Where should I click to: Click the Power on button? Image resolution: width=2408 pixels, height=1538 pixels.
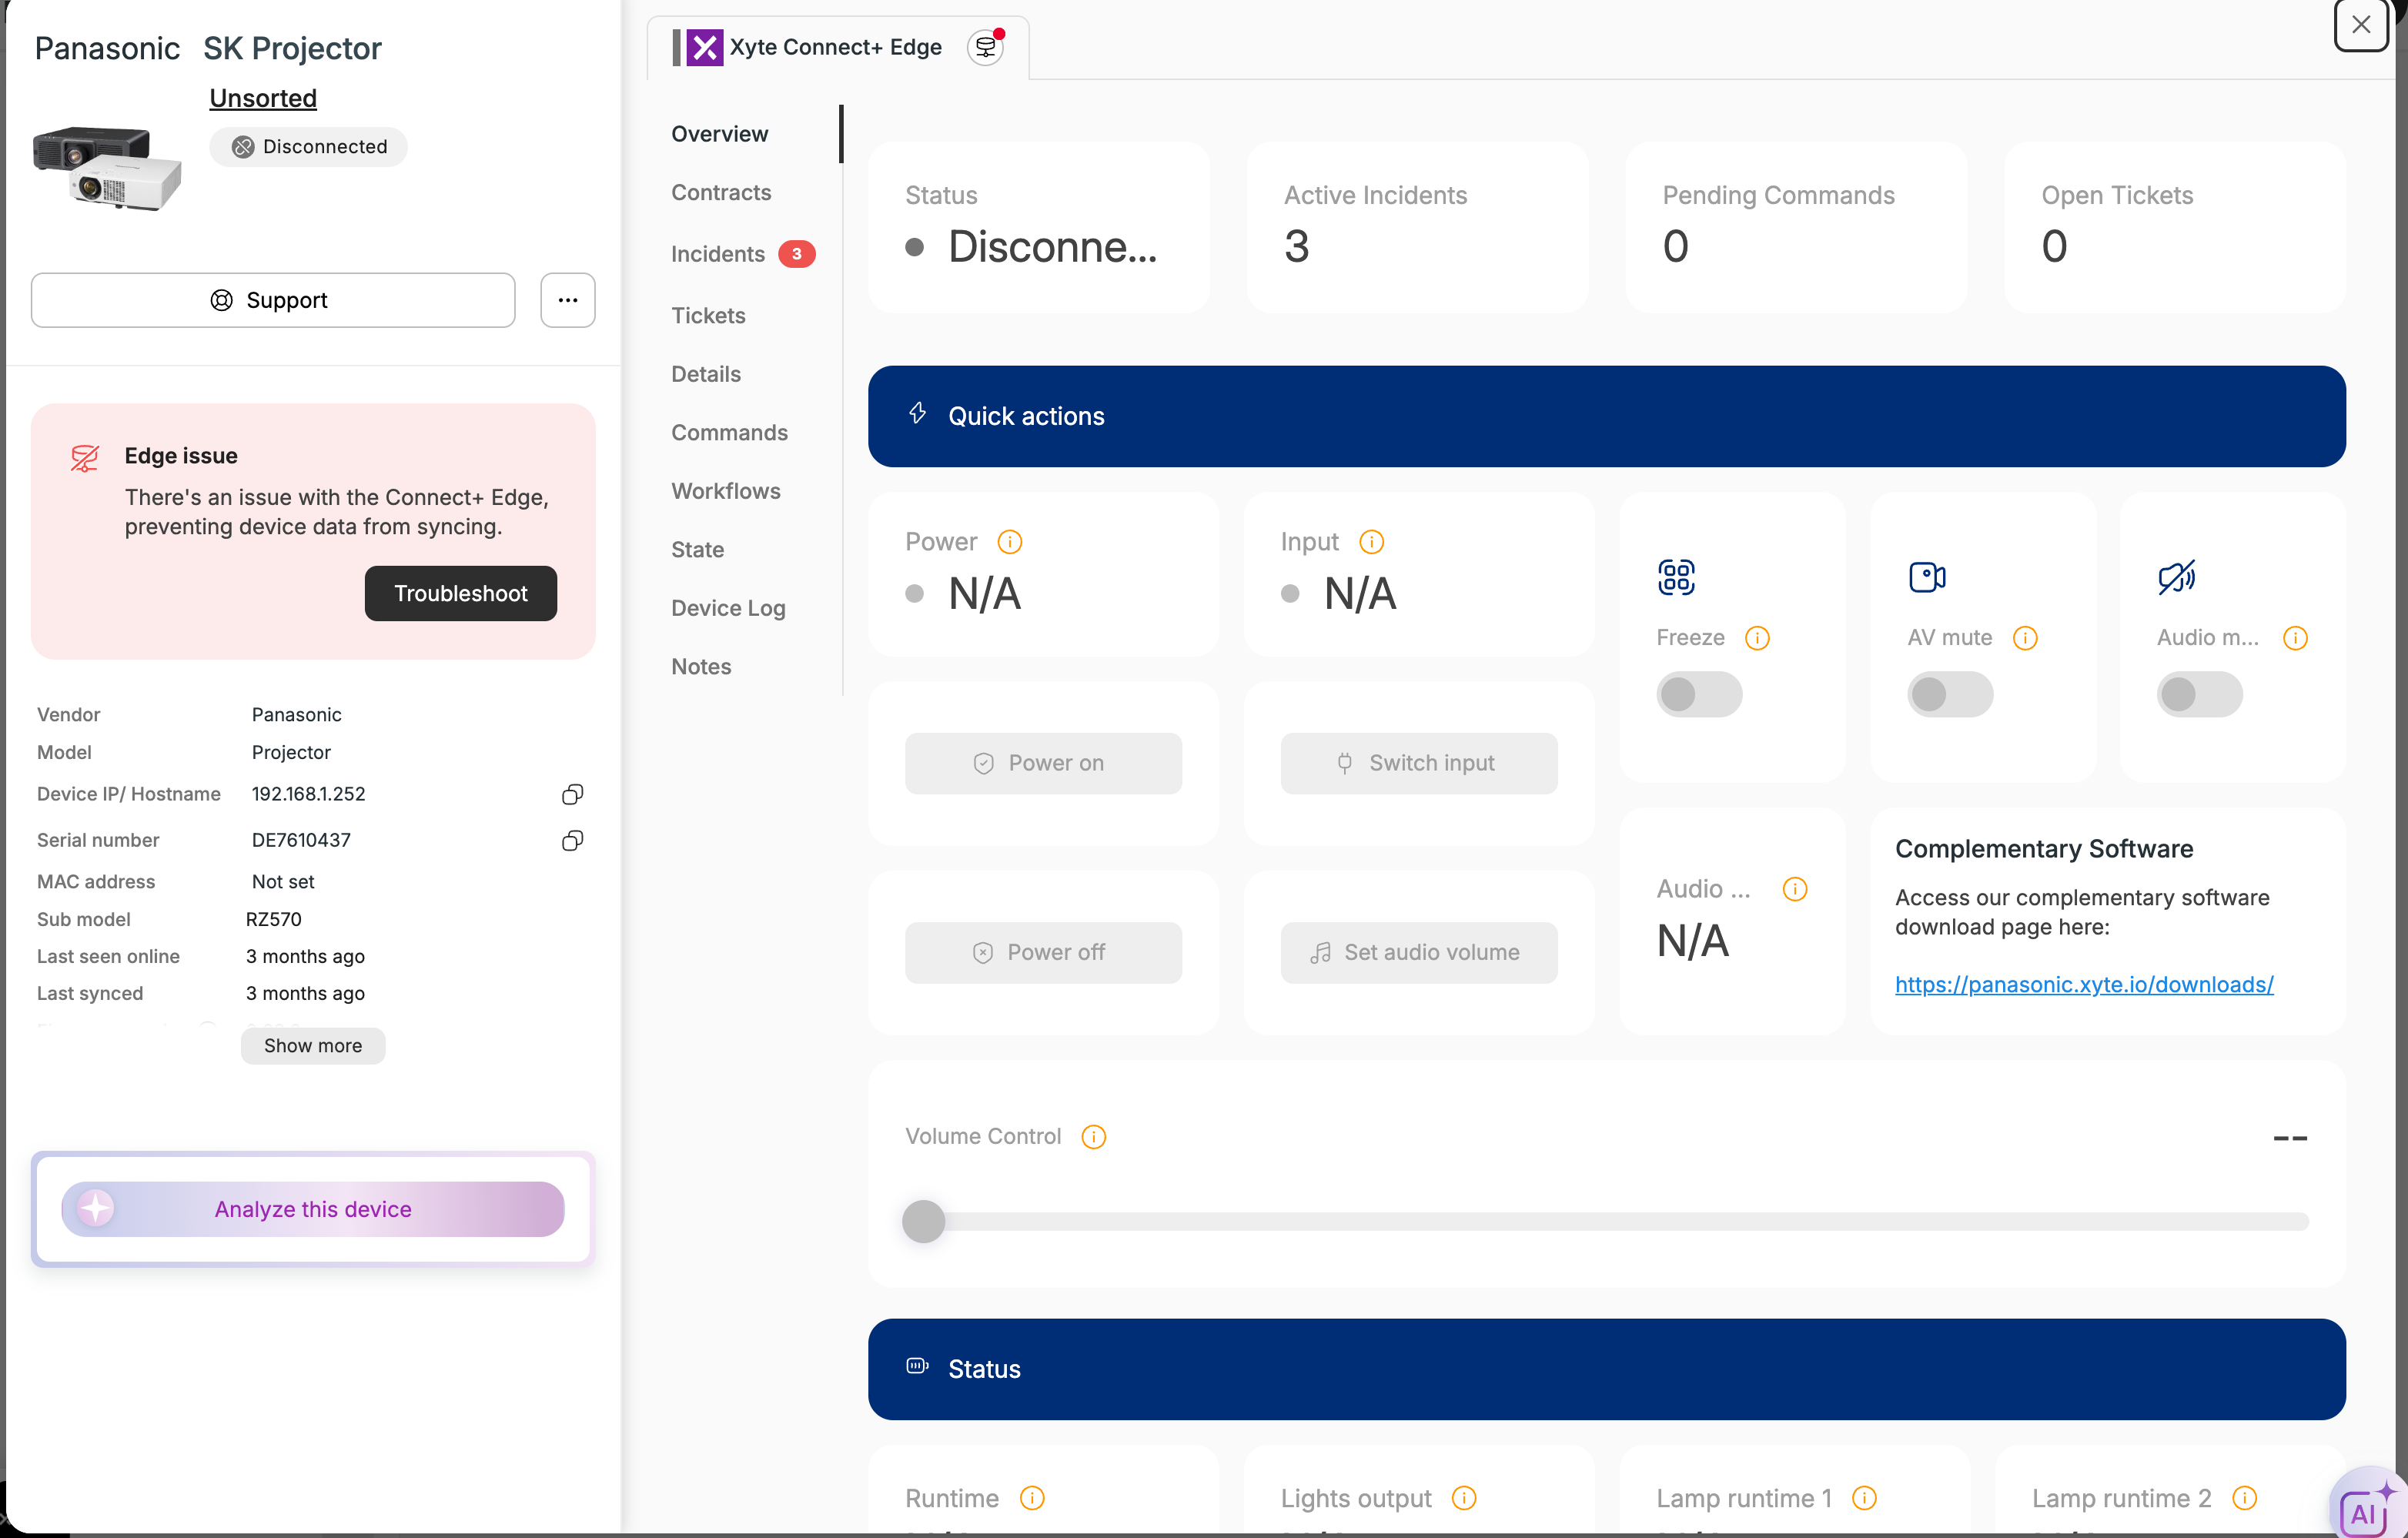click(1043, 764)
